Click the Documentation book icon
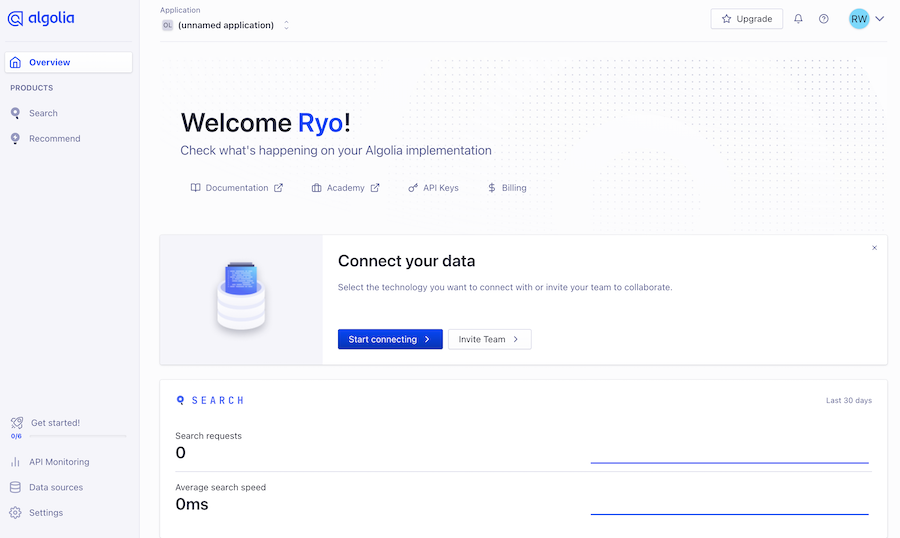Viewport: 900px width, 538px height. pyautogui.click(x=195, y=188)
